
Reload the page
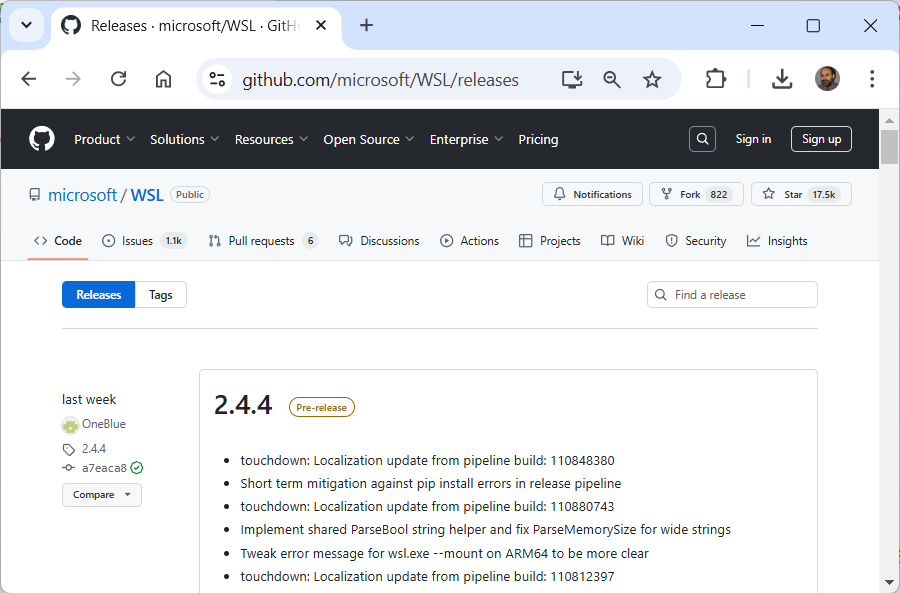[x=118, y=79]
